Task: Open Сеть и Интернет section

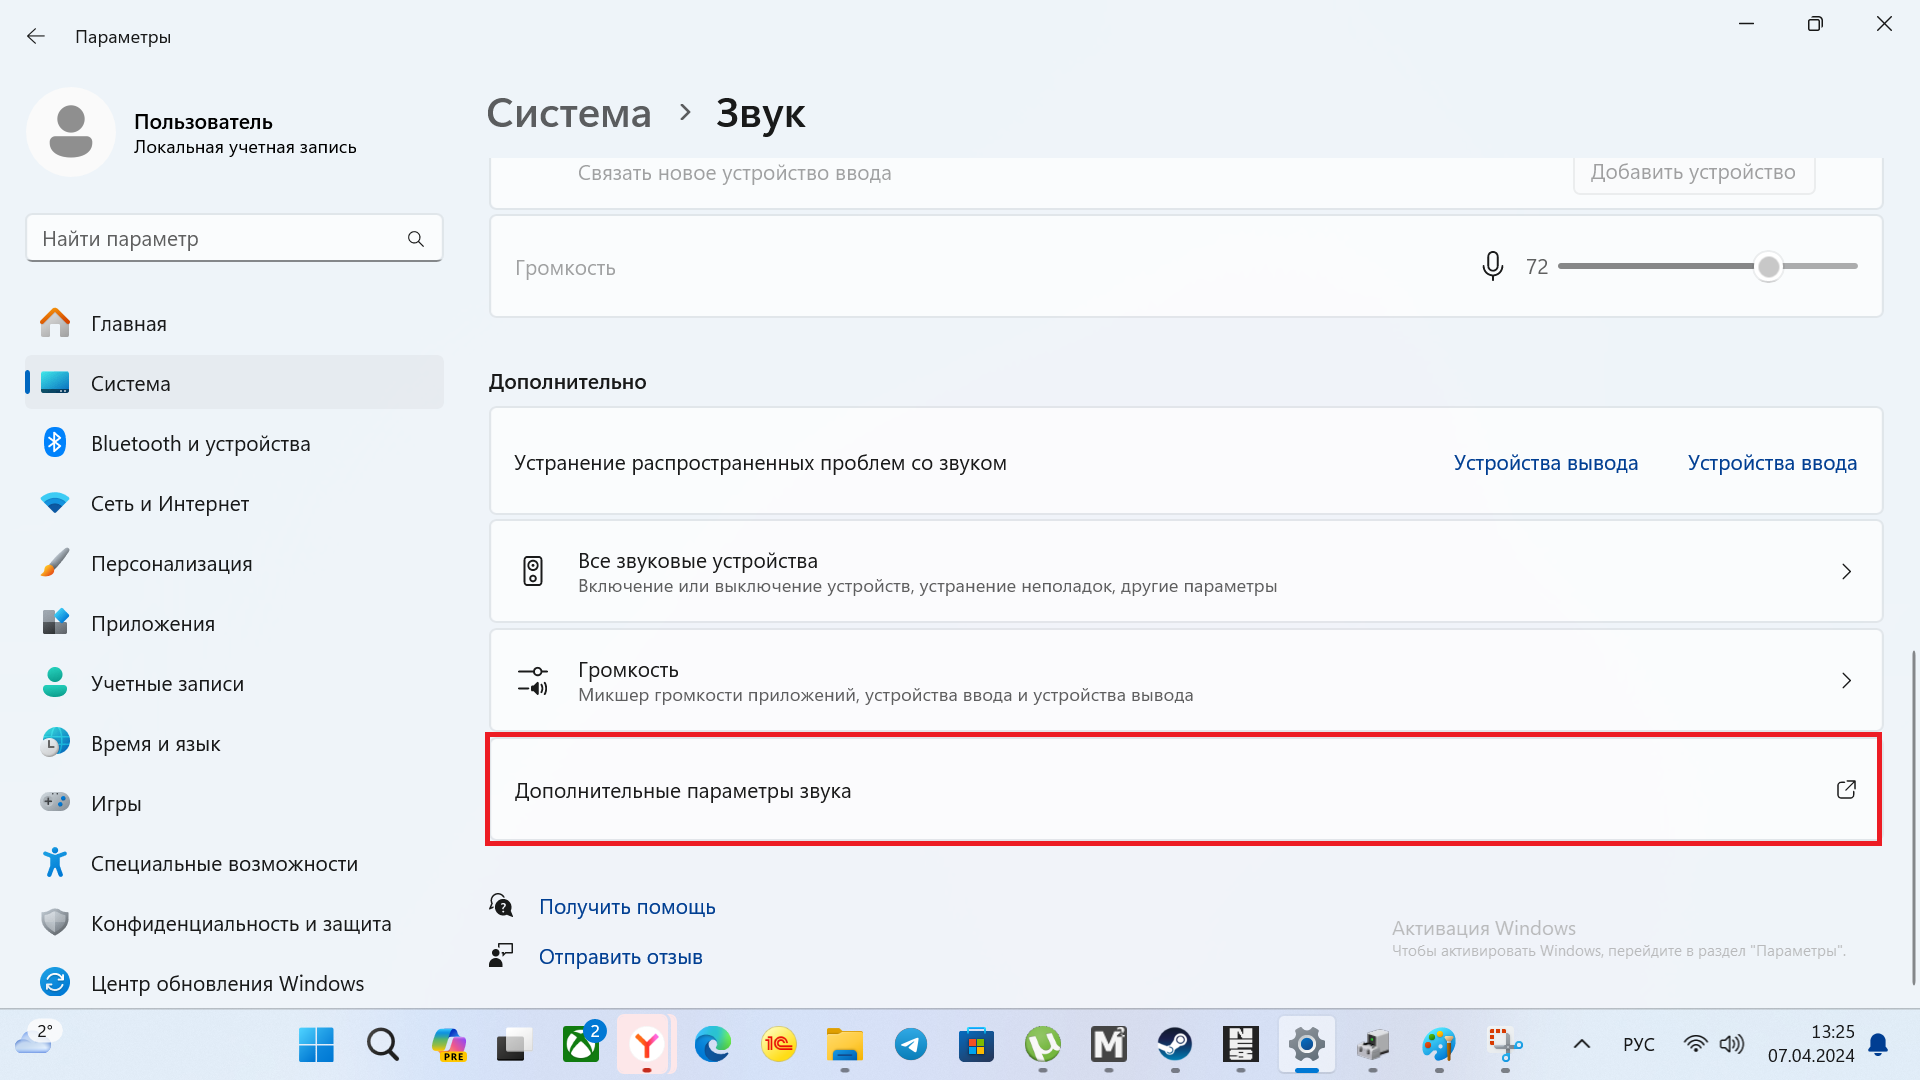Action: coord(169,504)
